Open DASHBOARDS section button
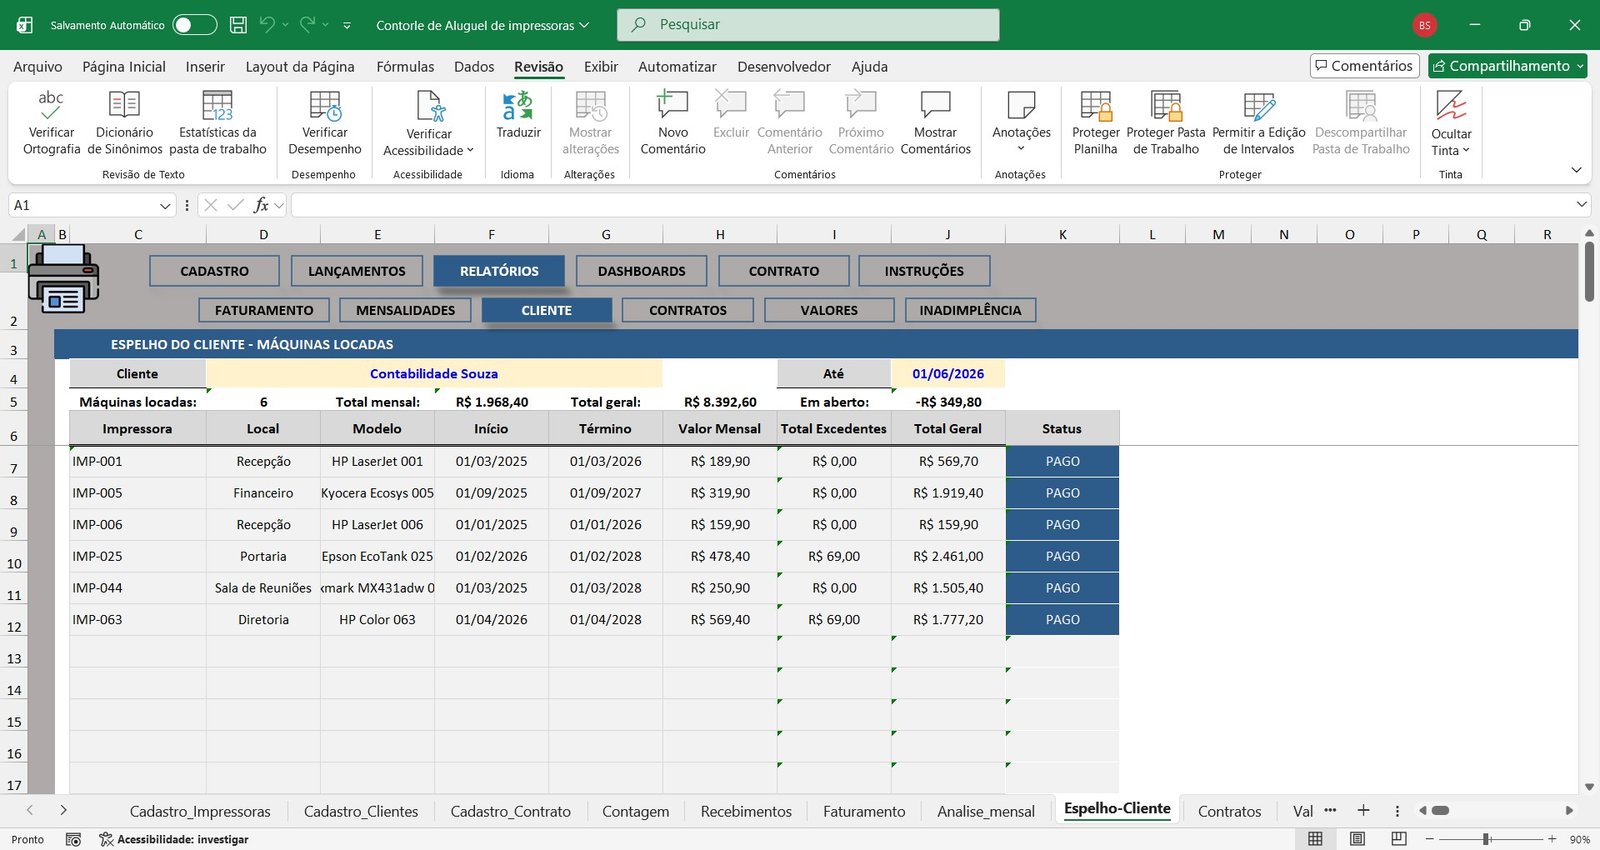Screen dimensions: 1600x850 point(642,271)
